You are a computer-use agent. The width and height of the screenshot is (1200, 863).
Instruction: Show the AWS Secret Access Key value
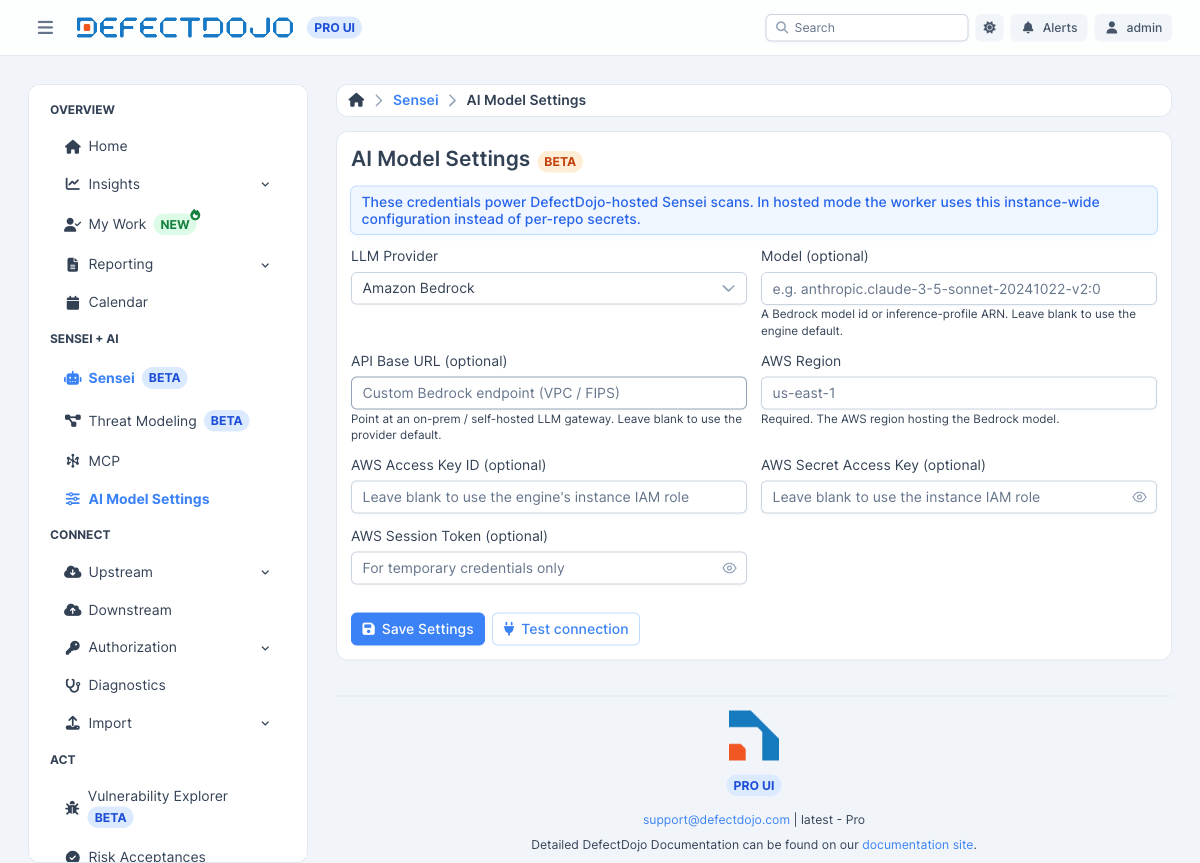pos(1139,497)
